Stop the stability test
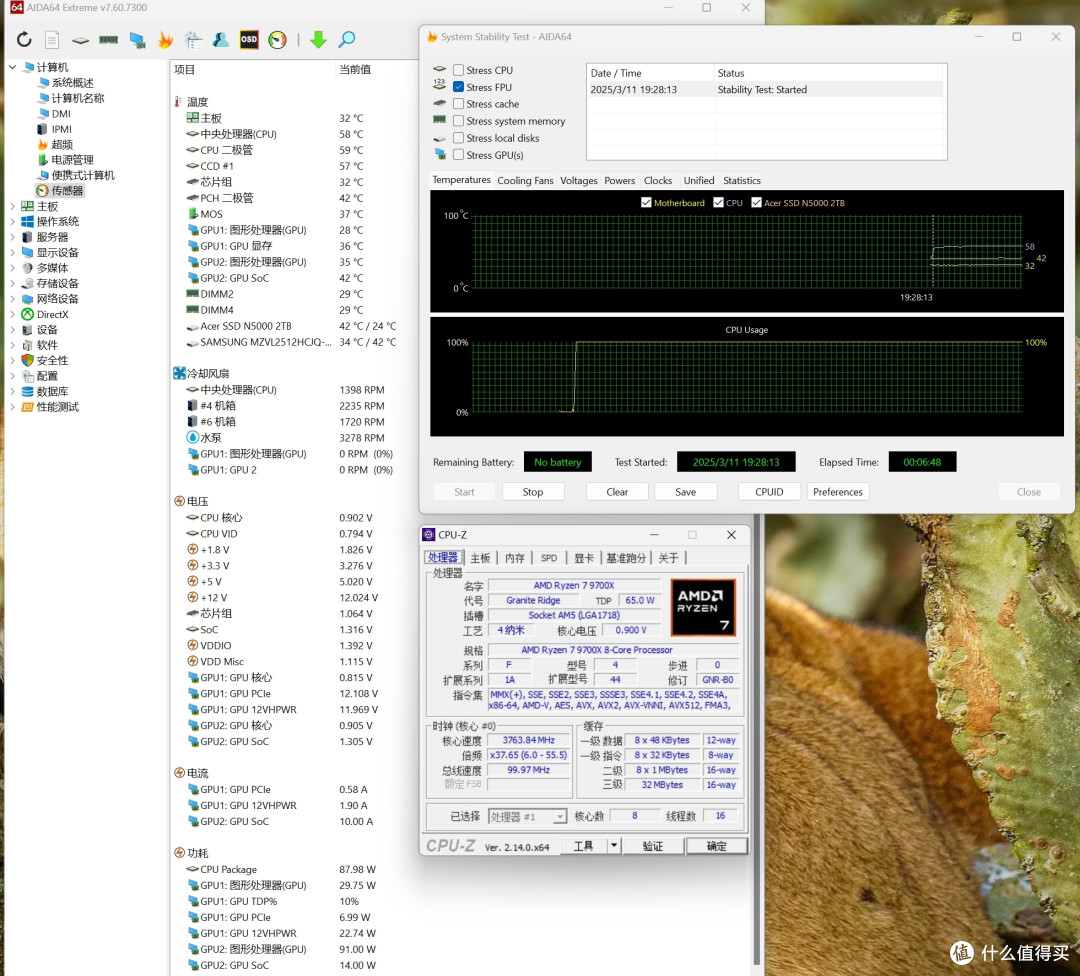Screen dimensions: 1080x976 coord(532,492)
